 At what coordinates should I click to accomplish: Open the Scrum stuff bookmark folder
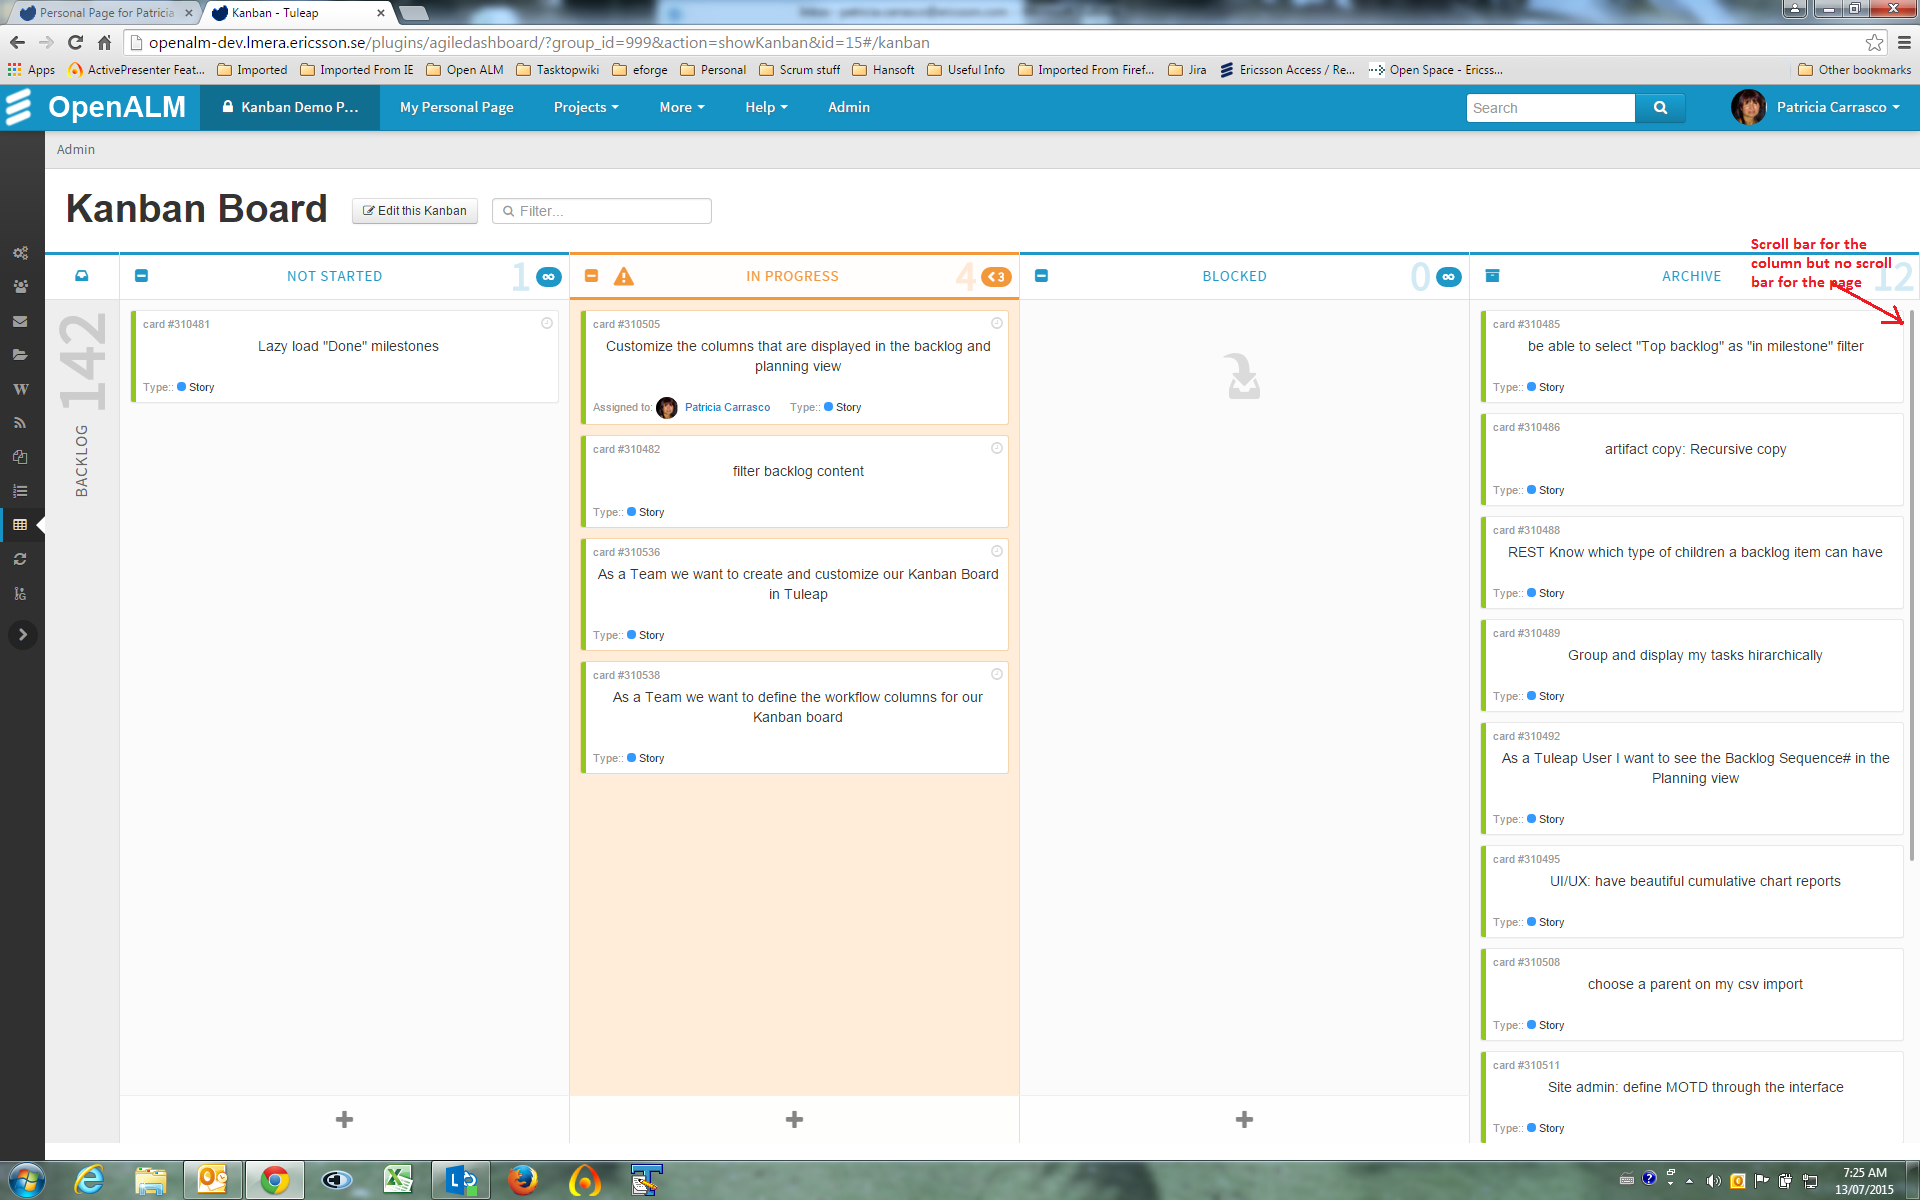pyautogui.click(x=800, y=70)
